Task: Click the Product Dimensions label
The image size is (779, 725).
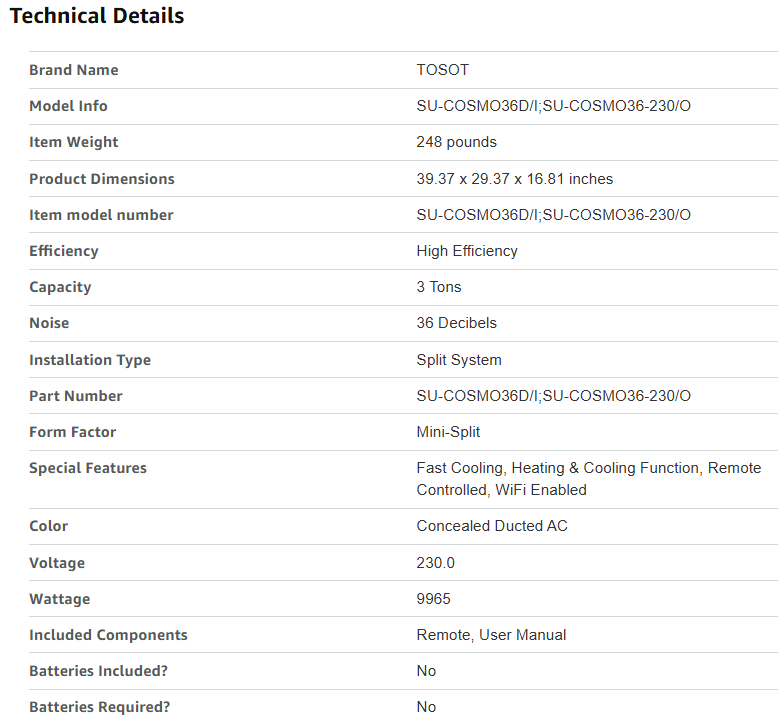Action: (101, 179)
